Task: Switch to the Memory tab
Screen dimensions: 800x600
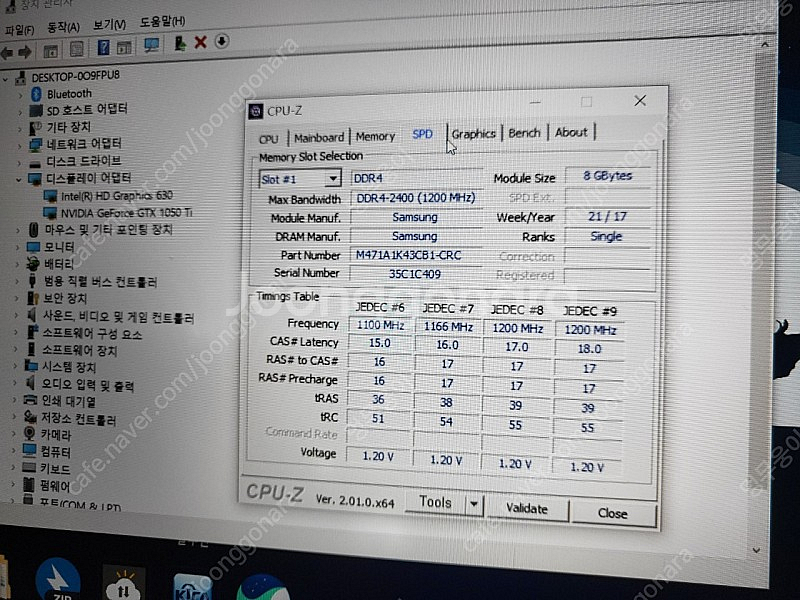Action: click(x=376, y=136)
